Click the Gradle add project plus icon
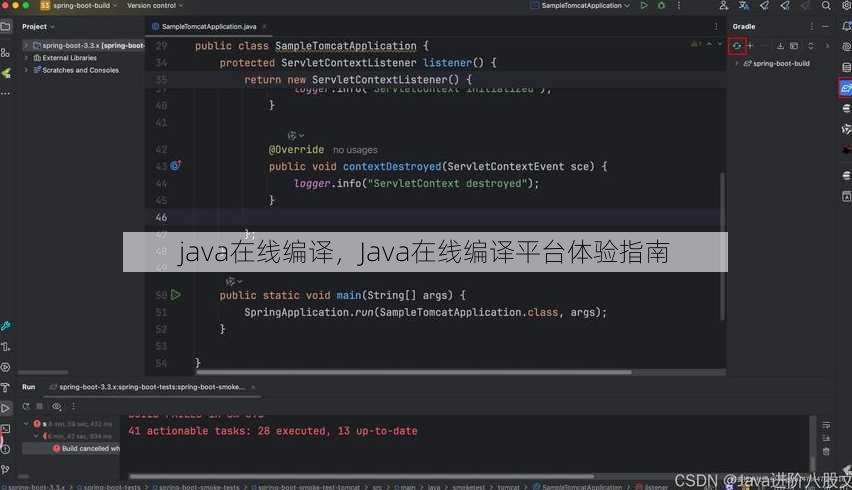This screenshot has width=852, height=490. click(750, 46)
